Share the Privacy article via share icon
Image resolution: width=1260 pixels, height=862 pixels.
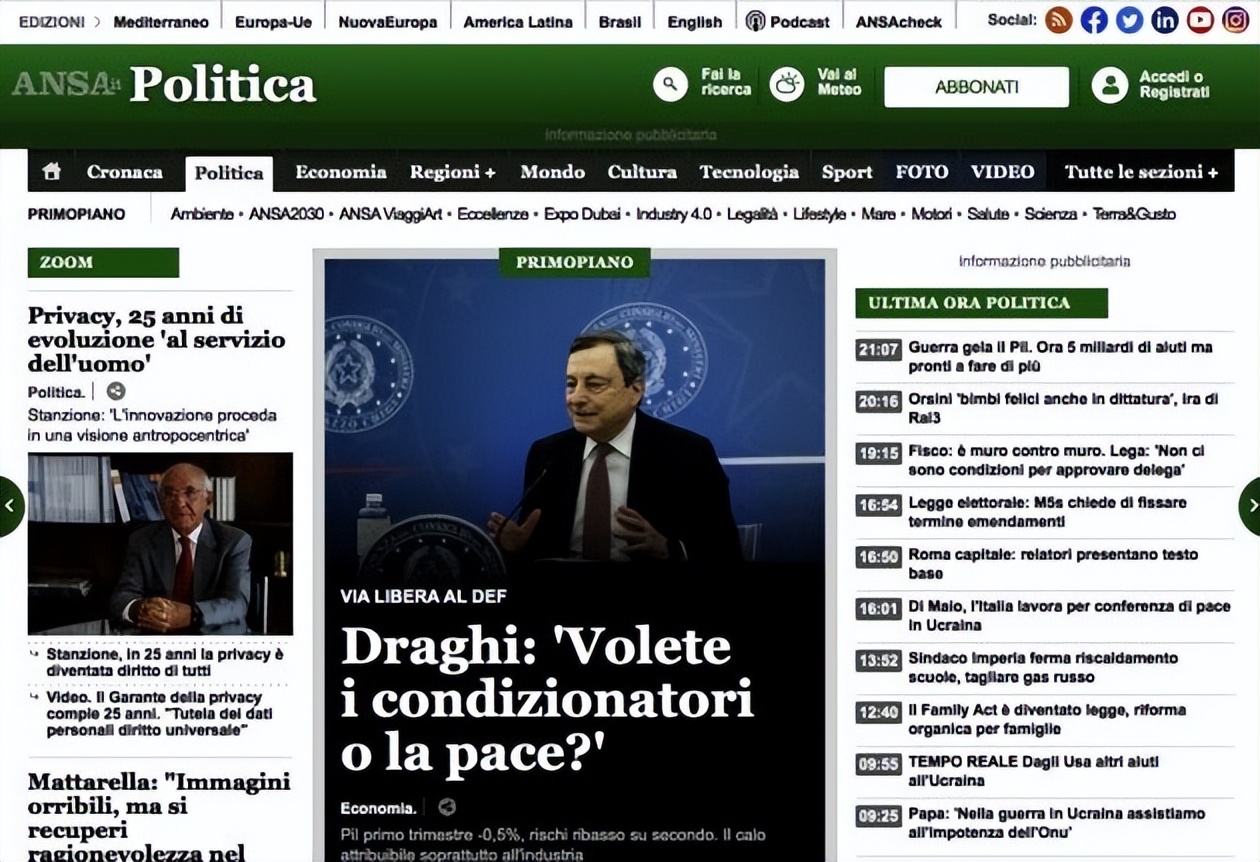point(116,392)
